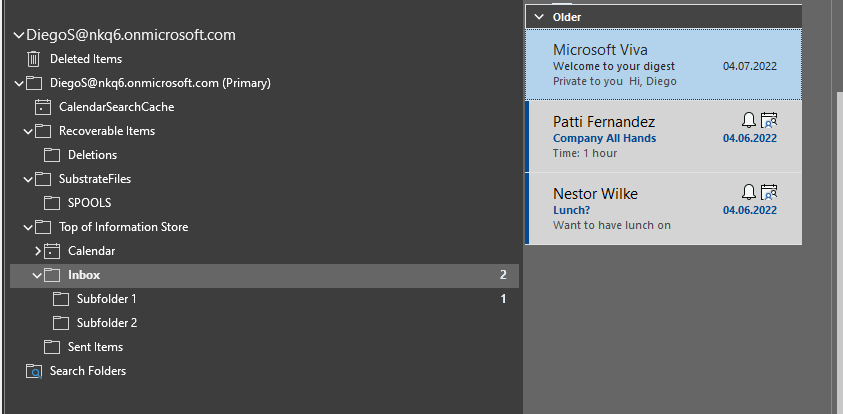This screenshot has width=843, height=414.
Task: Click the Sent Items folder icon
Action: pyautogui.click(x=52, y=347)
